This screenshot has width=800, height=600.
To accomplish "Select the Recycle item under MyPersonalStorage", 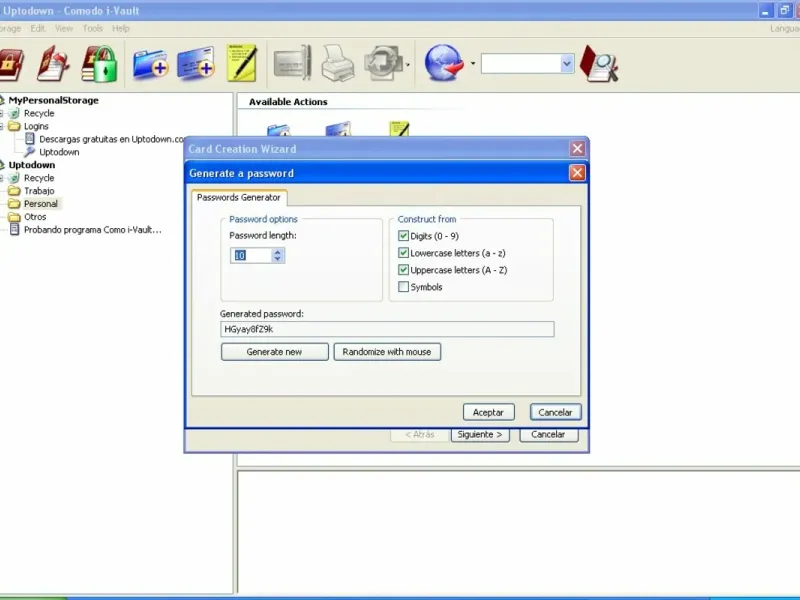I will (39, 113).
